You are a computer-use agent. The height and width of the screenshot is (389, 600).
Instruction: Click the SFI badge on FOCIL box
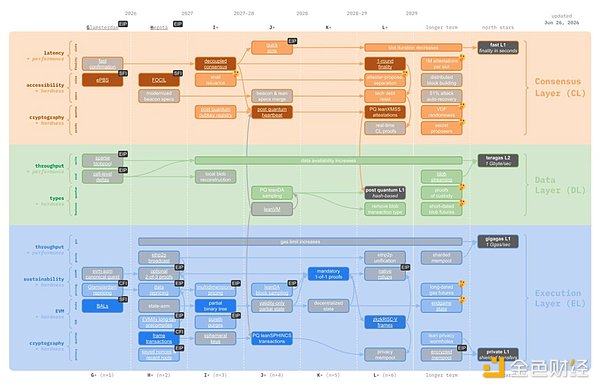click(178, 73)
